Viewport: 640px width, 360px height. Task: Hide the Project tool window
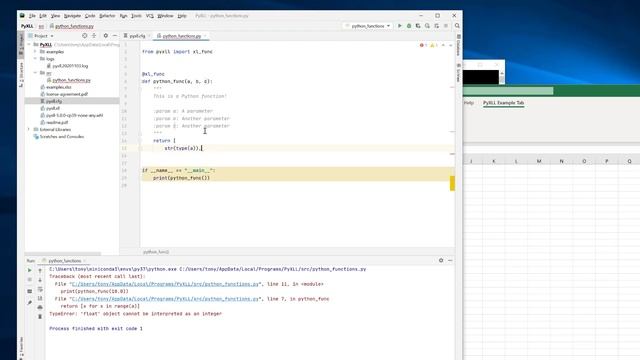pos(115,36)
